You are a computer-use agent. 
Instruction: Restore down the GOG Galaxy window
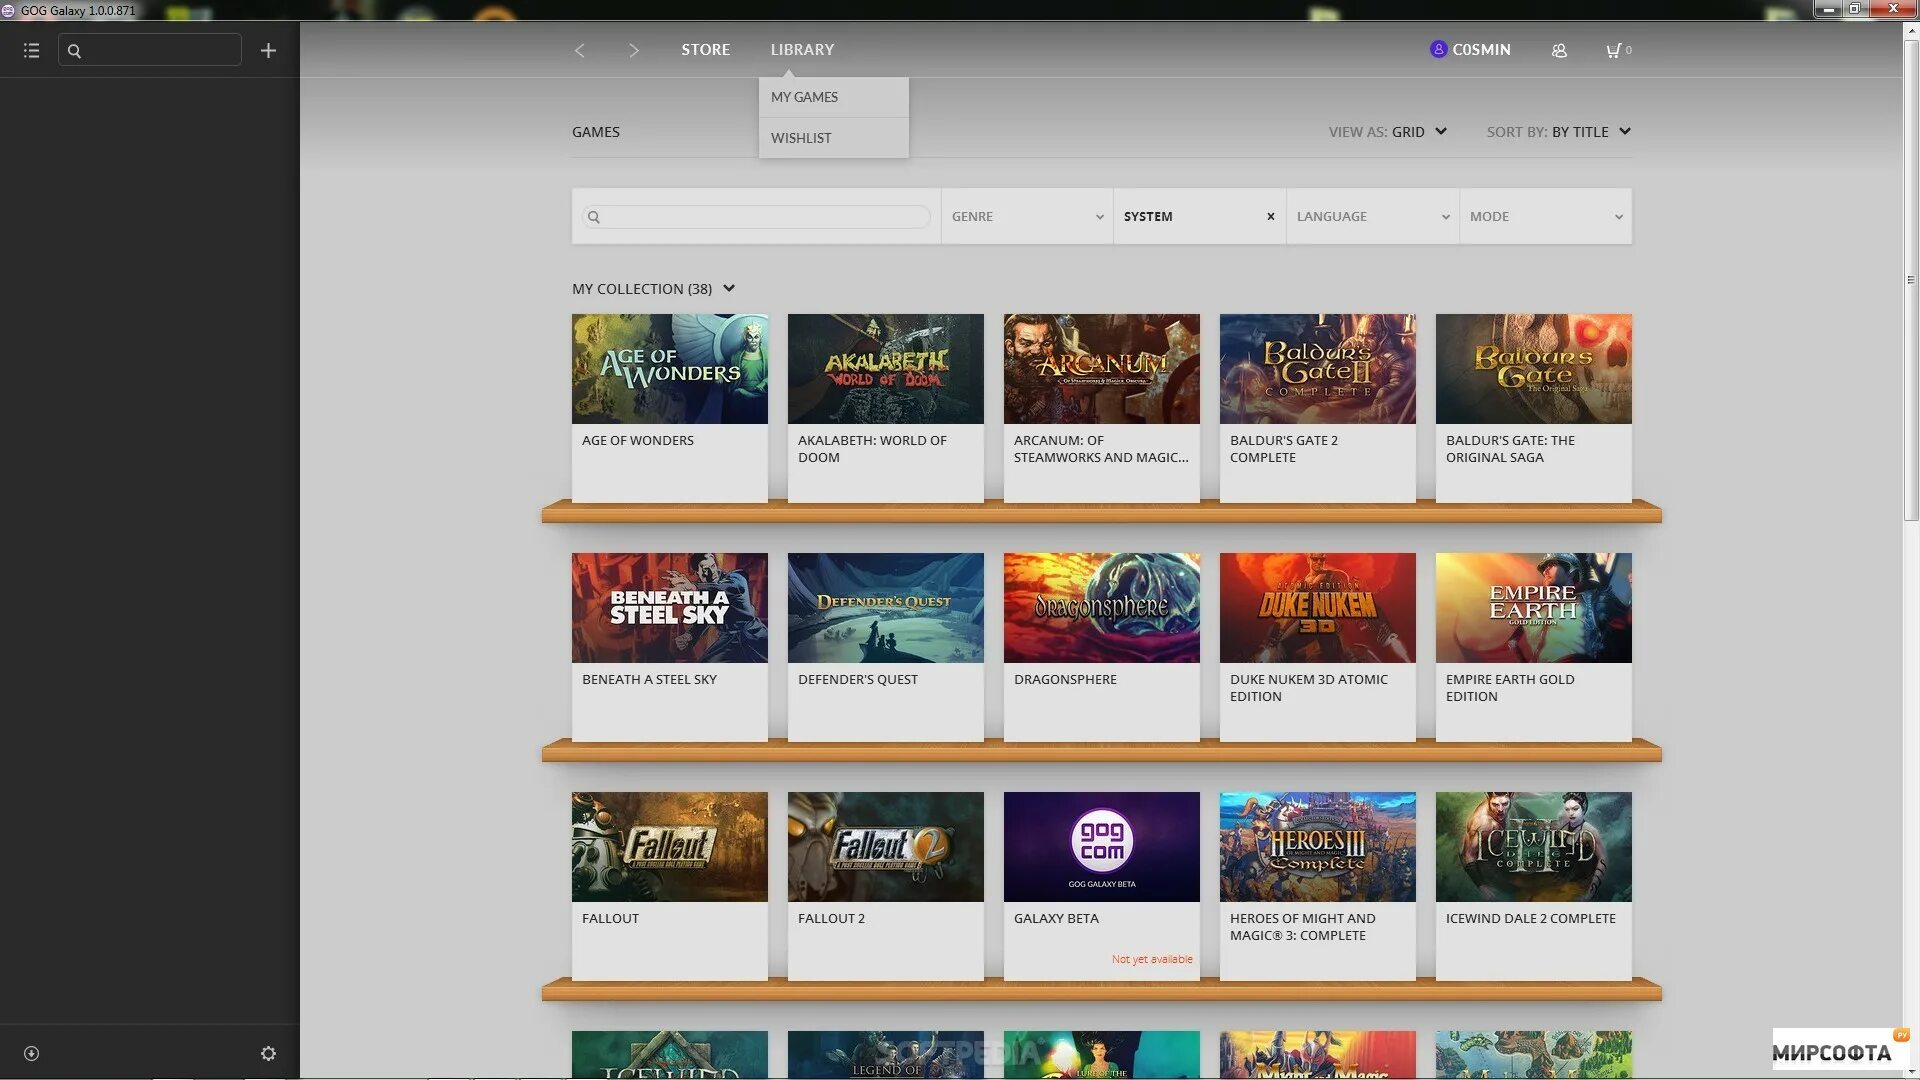(x=1854, y=9)
